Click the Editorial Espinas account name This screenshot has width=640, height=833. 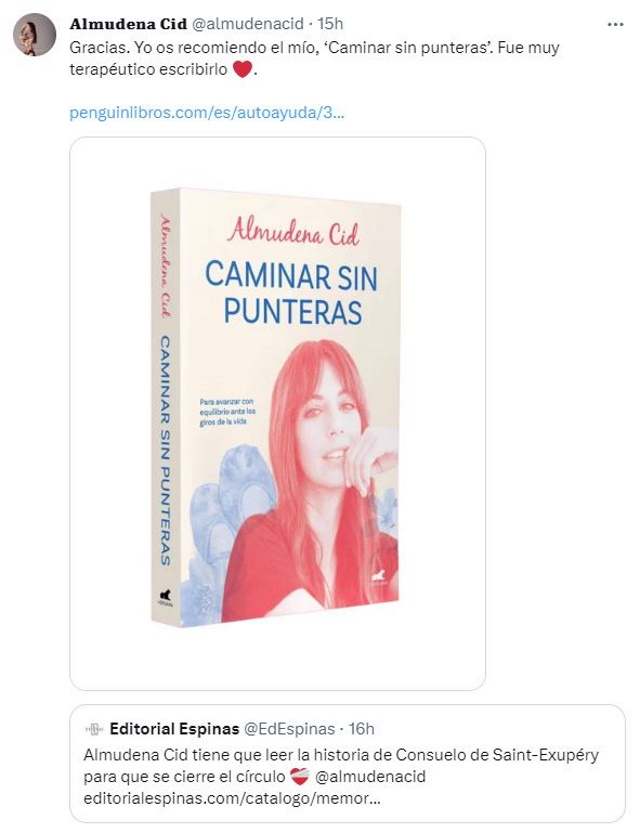174,729
